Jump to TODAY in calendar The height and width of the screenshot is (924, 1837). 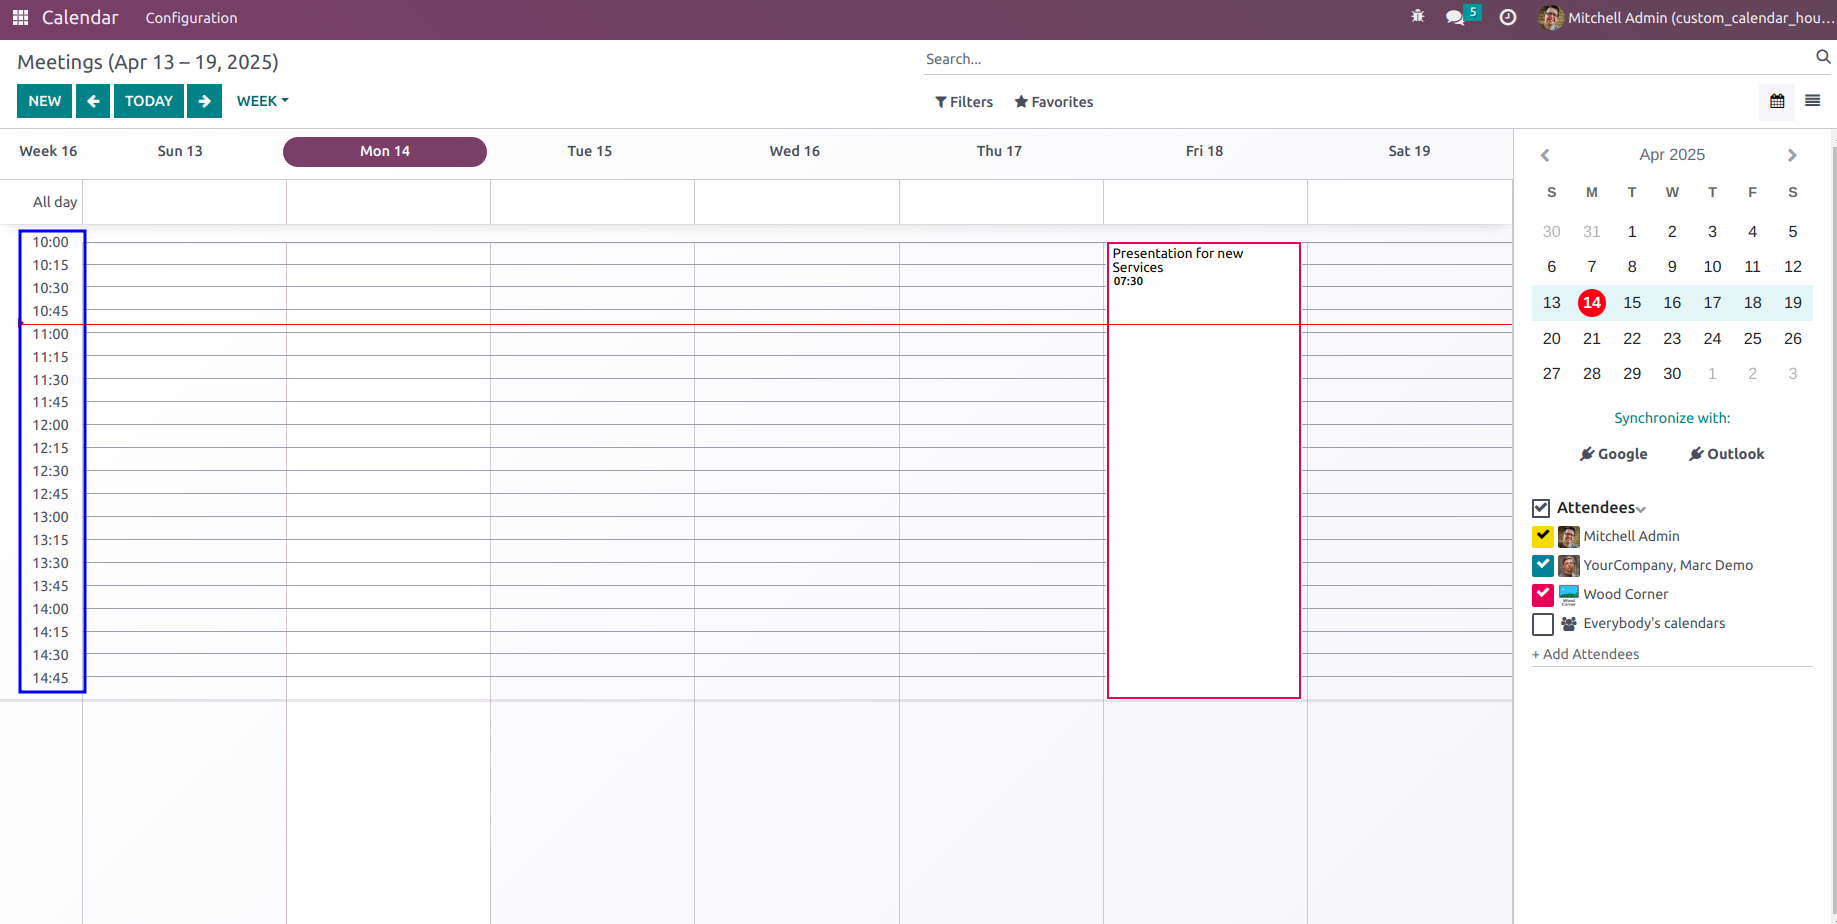click(x=149, y=101)
